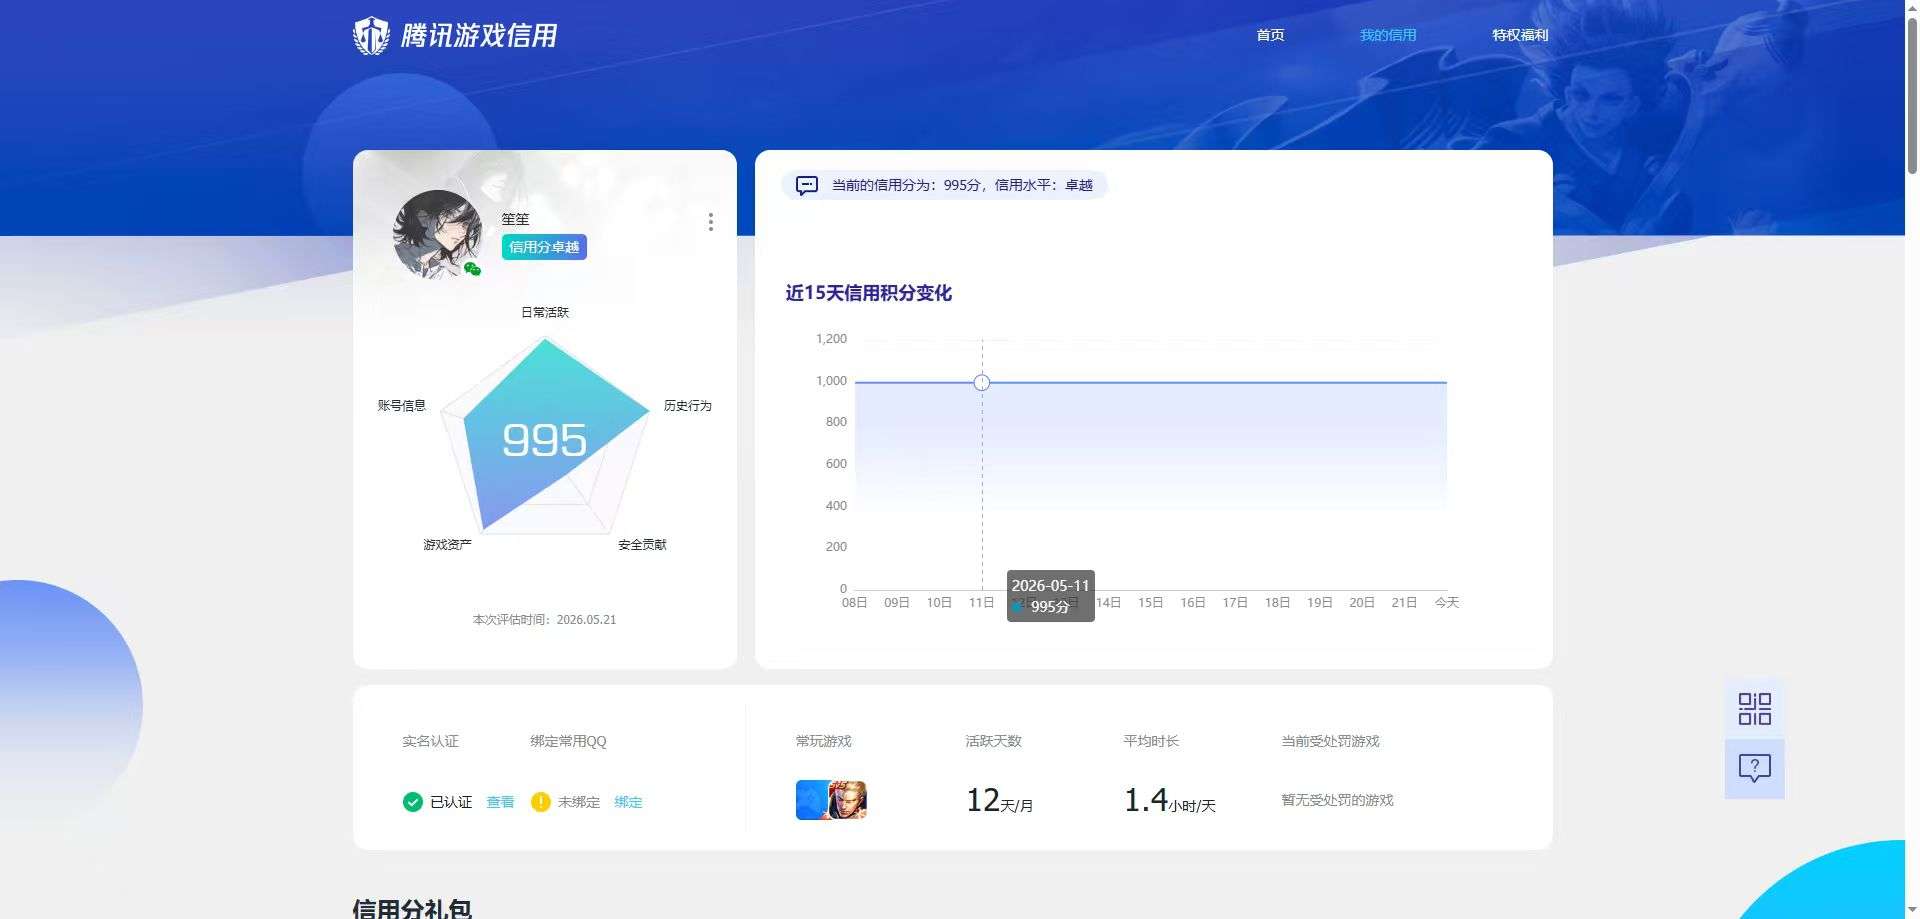Click the 1,200 value on the y-axis
The width and height of the screenshot is (1920, 919).
[831, 339]
